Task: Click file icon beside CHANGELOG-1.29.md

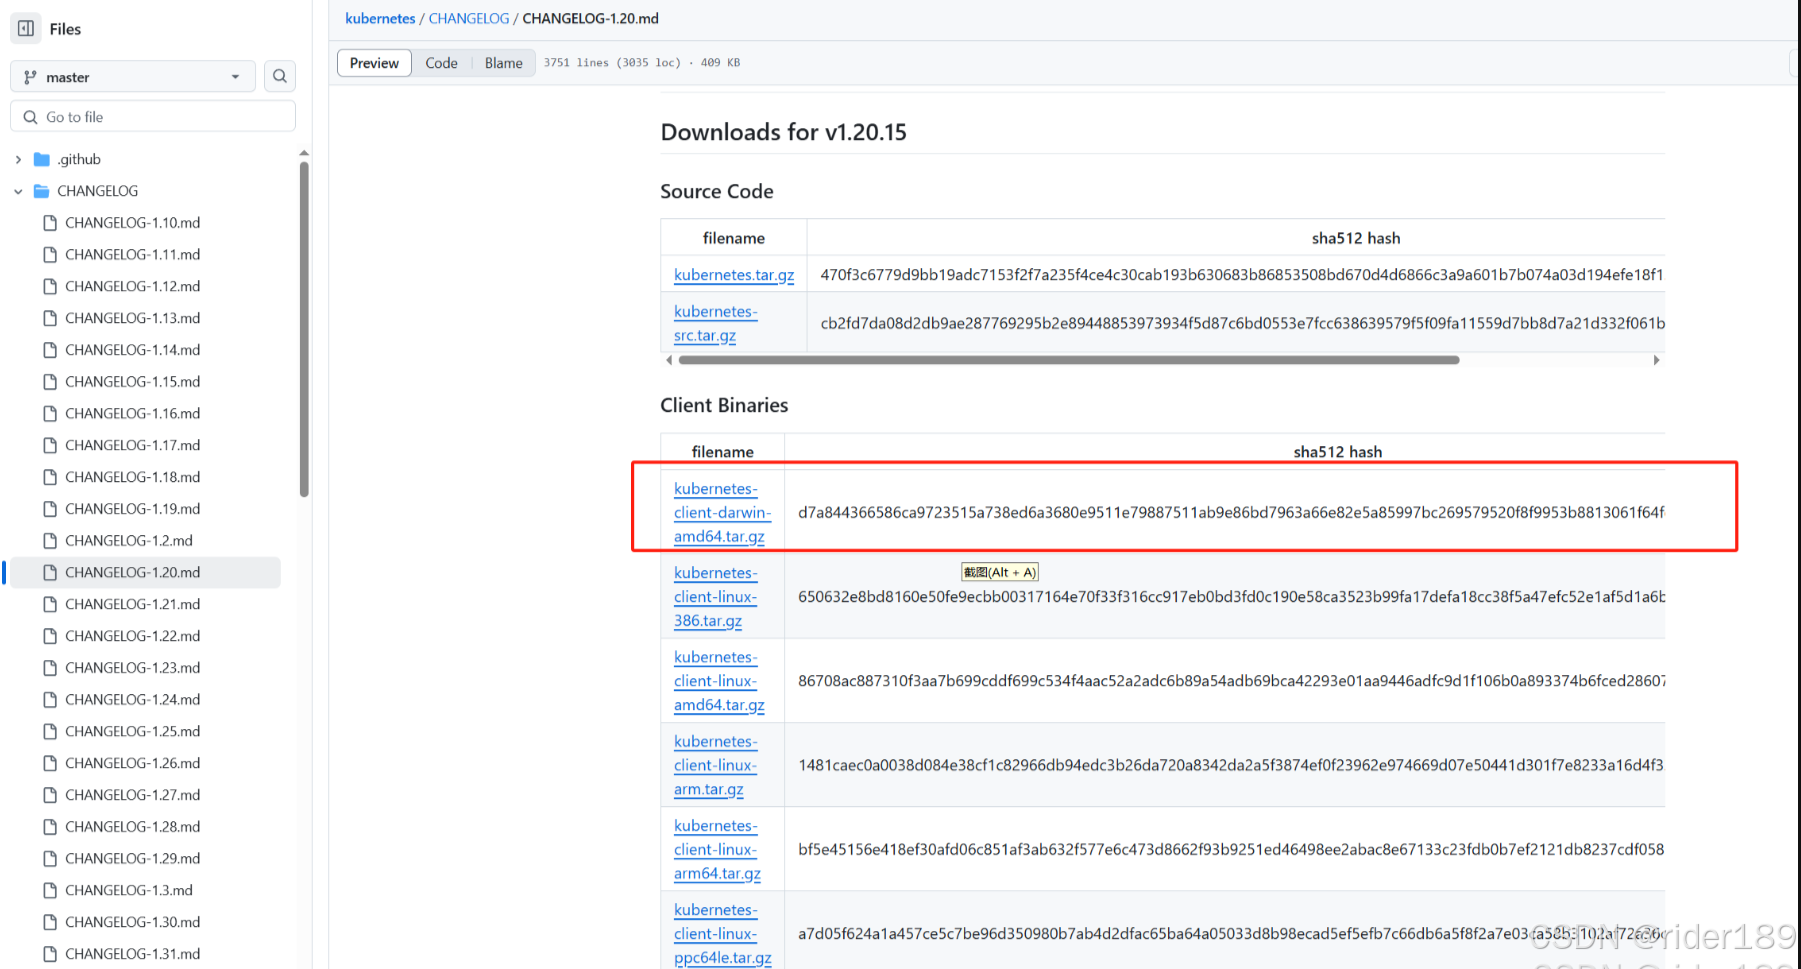Action: pyautogui.click(x=50, y=858)
